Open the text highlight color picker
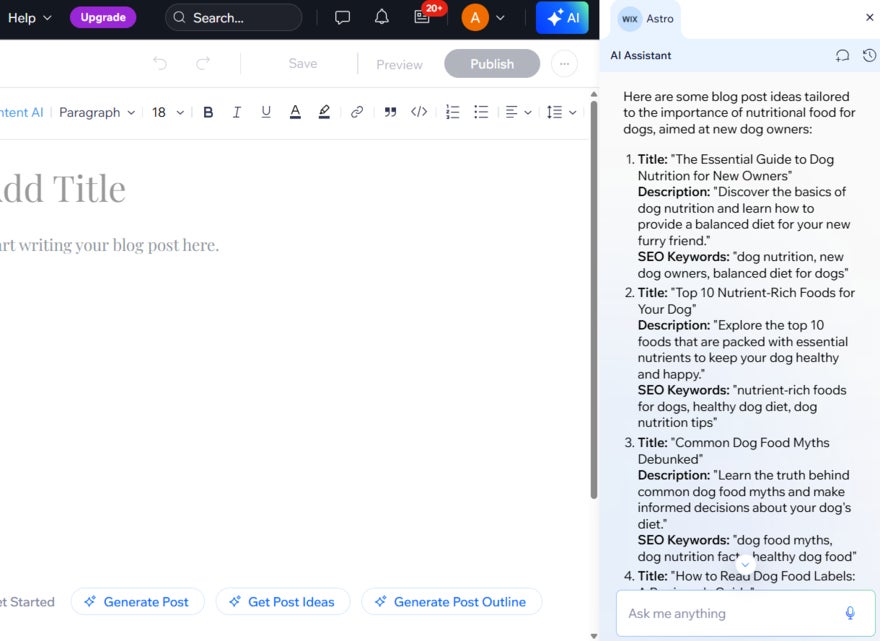 tap(324, 112)
